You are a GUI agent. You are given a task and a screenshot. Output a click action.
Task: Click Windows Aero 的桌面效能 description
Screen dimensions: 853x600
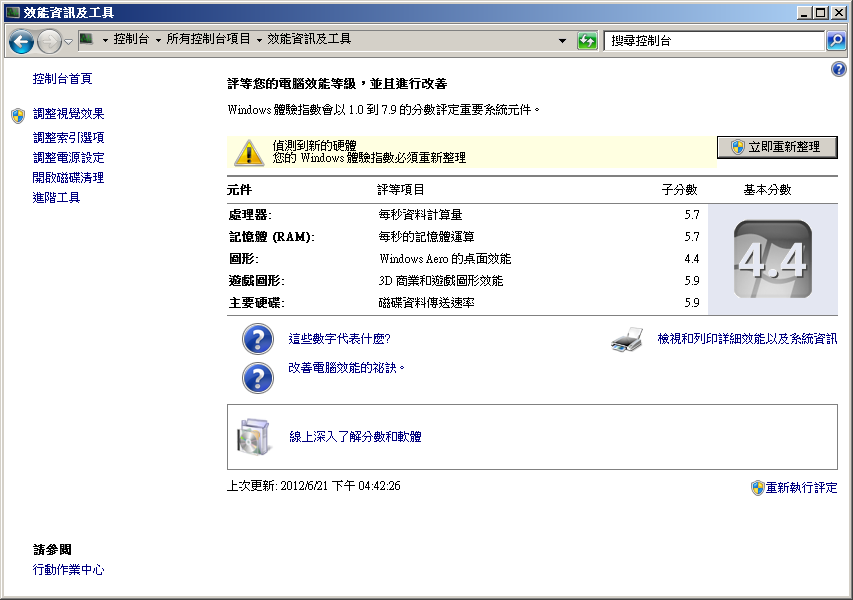click(445, 259)
